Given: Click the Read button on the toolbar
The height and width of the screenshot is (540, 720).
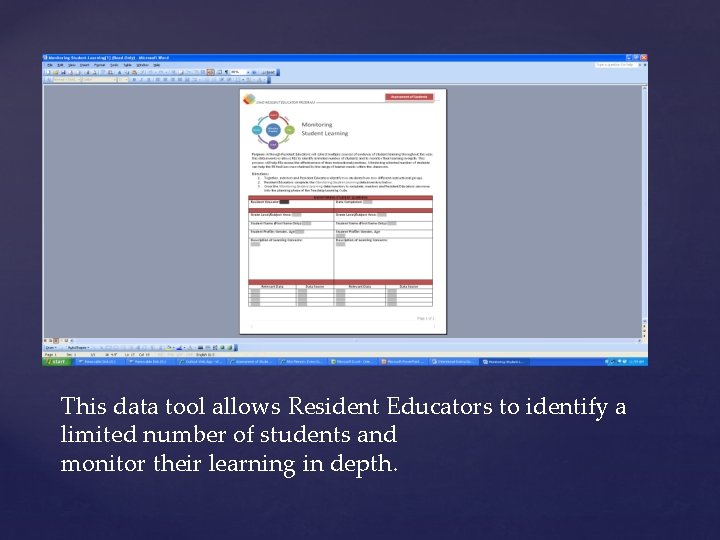Looking at the screenshot, I should pyautogui.click(x=268, y=72).
